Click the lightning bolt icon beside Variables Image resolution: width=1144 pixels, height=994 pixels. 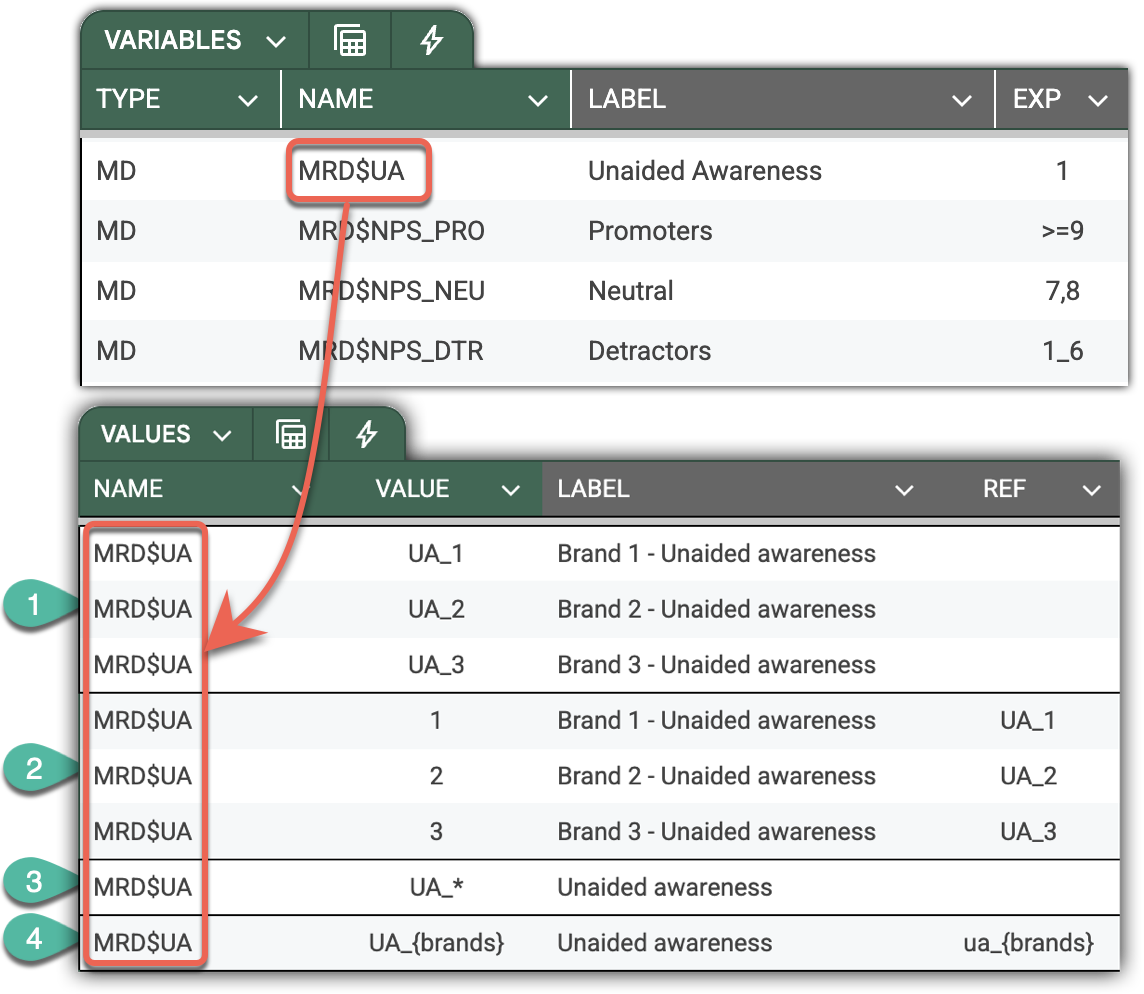point(431,41)
